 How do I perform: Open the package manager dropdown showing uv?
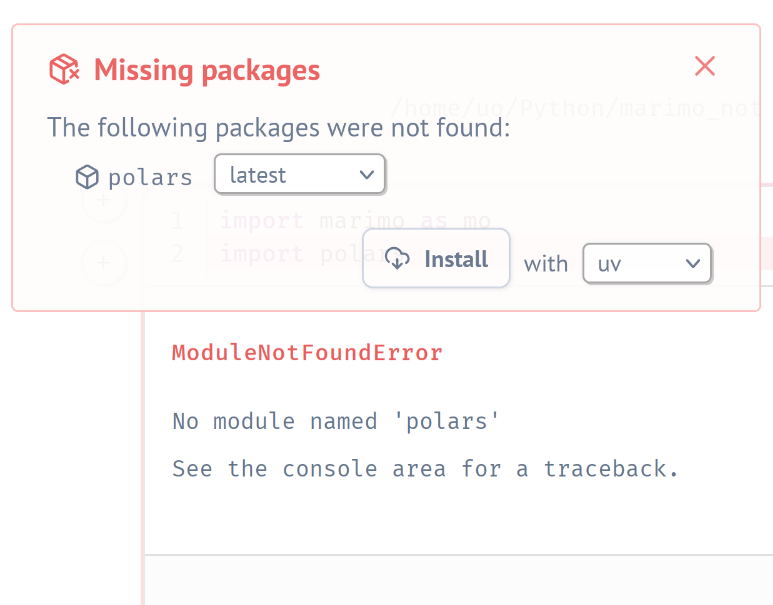(647, 264)
